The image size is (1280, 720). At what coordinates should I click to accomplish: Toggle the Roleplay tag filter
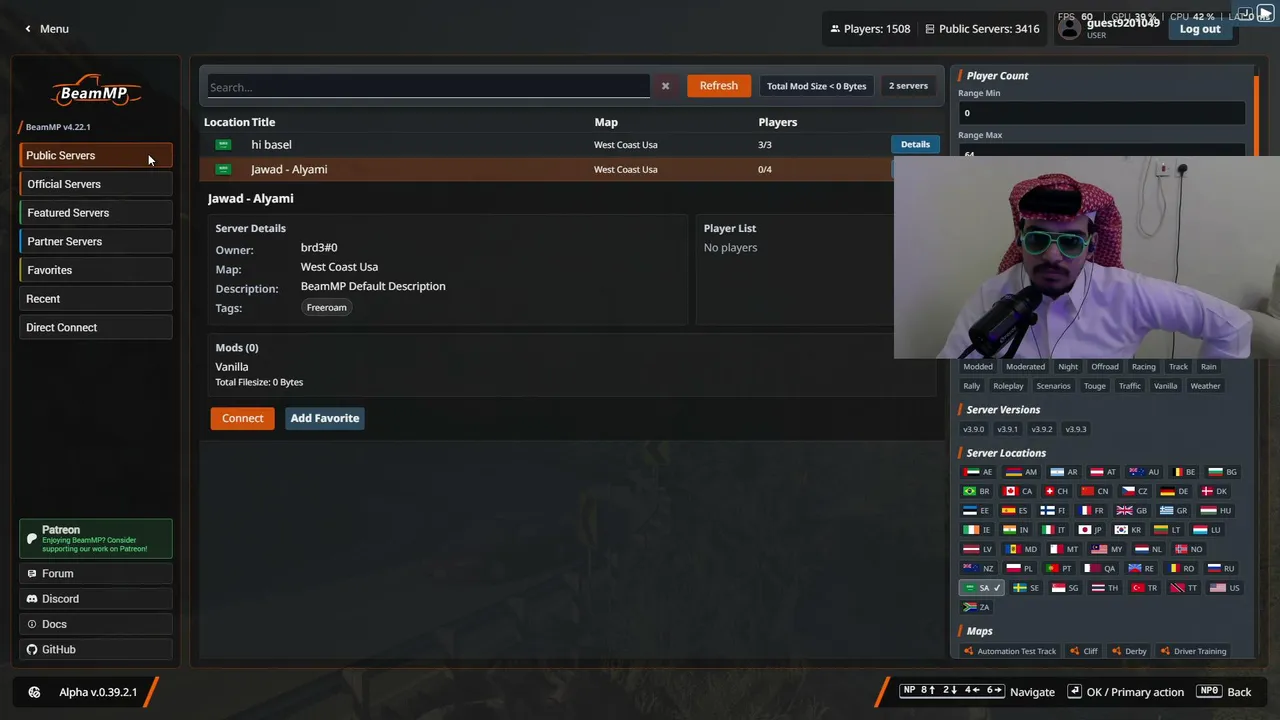point(1008,386)
